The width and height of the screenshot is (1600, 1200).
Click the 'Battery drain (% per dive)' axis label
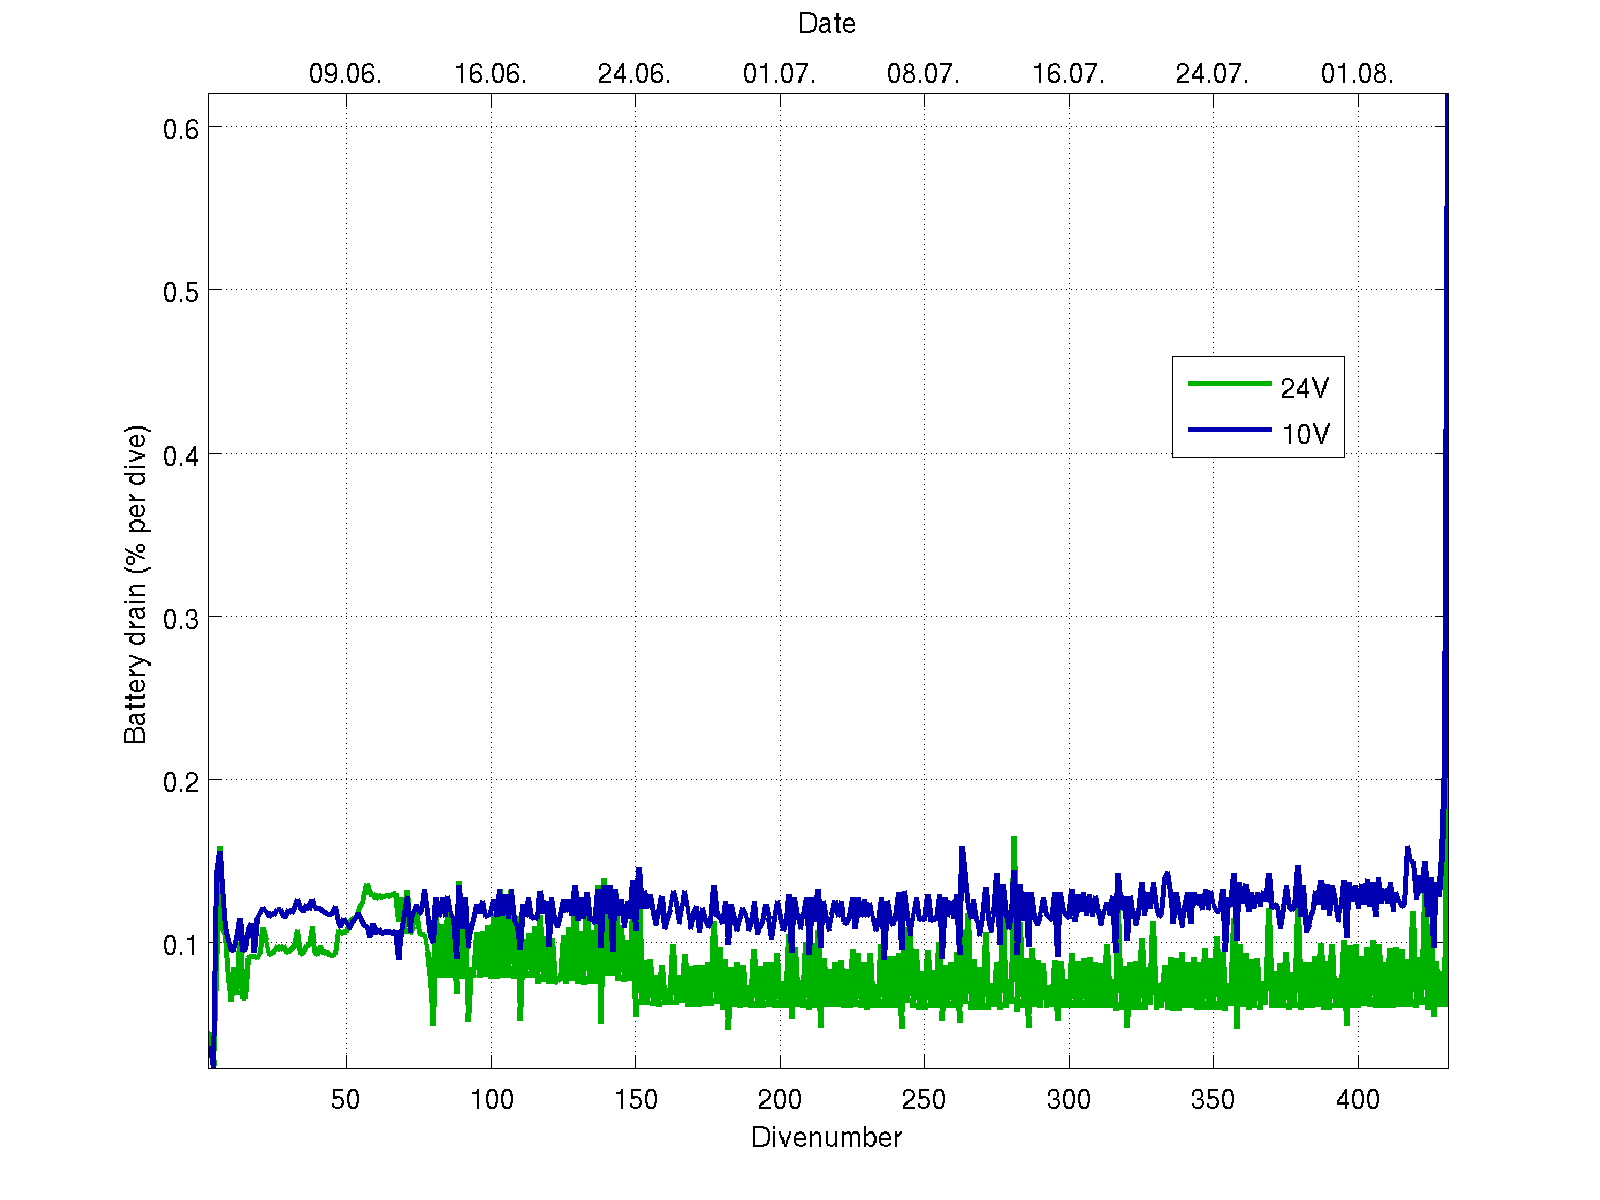pos(135,585)
